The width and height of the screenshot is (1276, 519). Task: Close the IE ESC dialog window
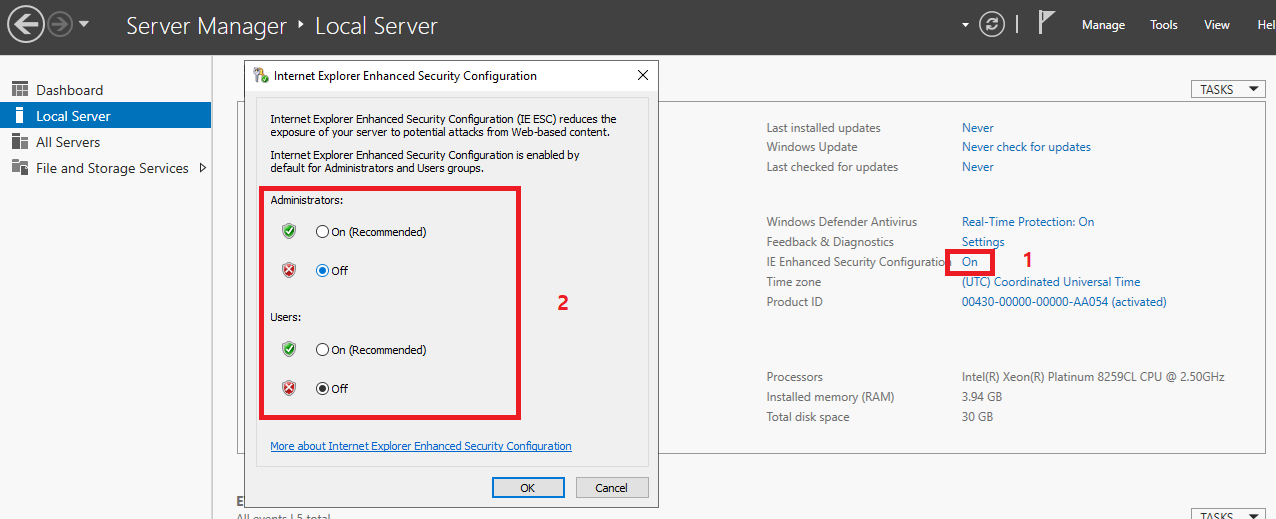[x=643, y=75]
